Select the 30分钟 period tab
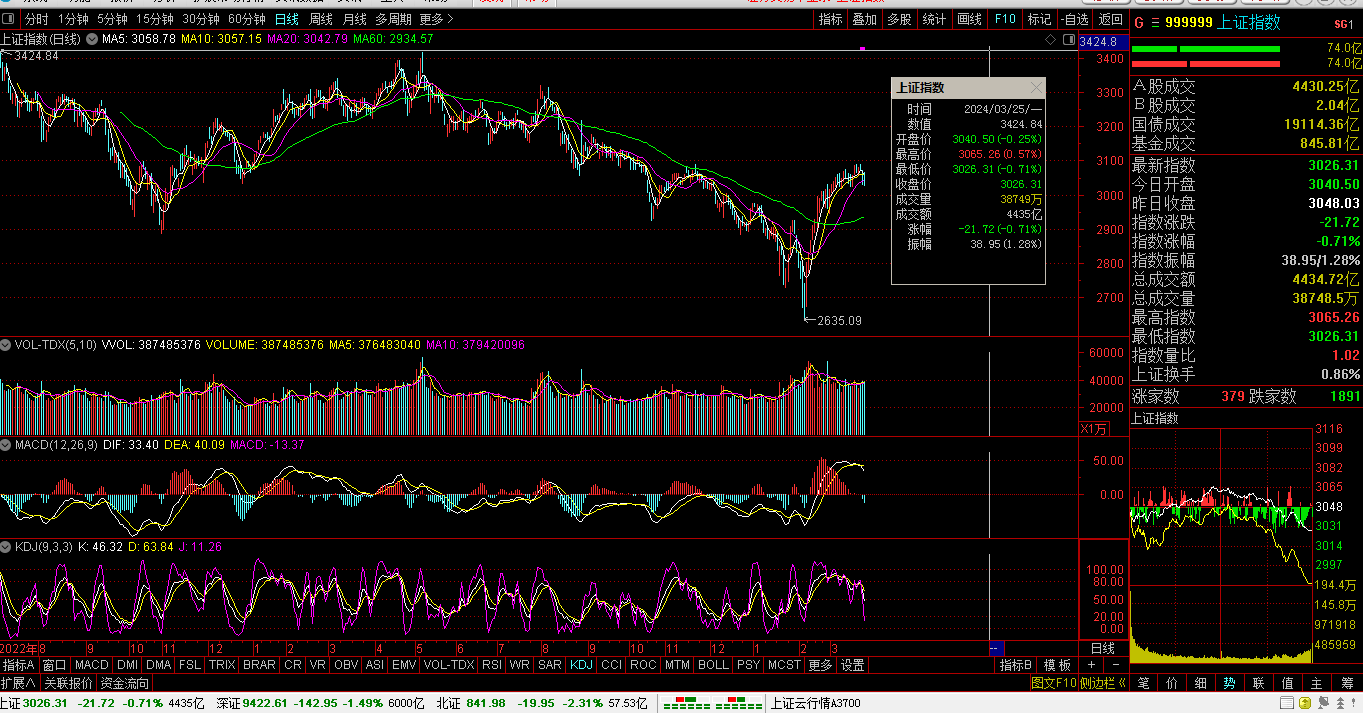This screenshot has height=713, width=1363. (201, 19)
